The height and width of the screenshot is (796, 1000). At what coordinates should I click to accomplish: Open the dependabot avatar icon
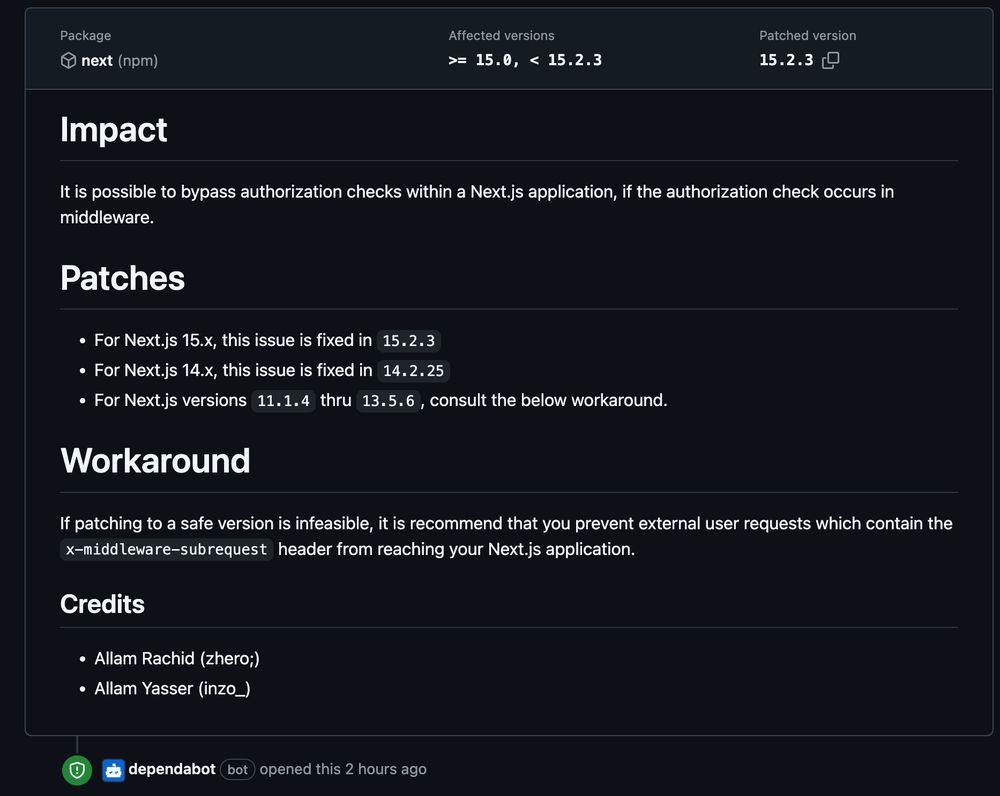[114, 770]
